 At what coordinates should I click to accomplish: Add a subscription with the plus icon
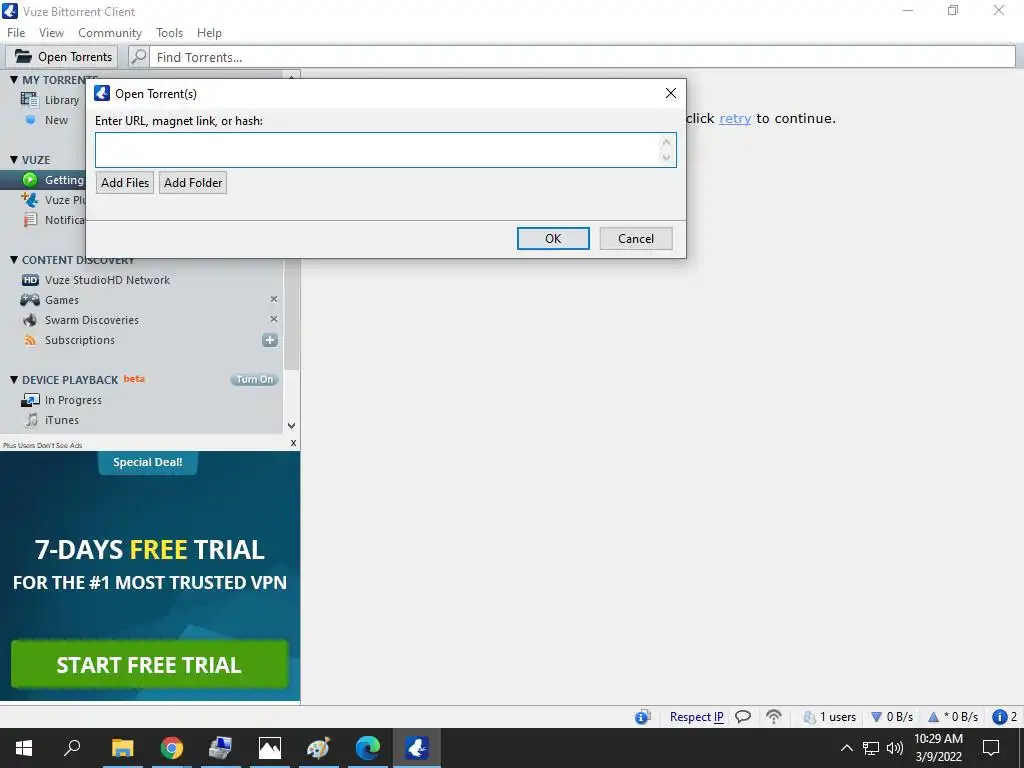[x=270, y=340]
